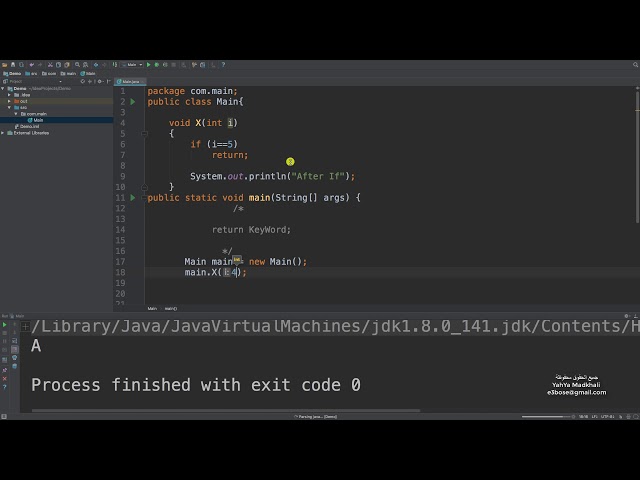Image resolution: width=640 pixels, height=480 pixels.
Task: Expand External Libraries node
Action: pos(3,133)
